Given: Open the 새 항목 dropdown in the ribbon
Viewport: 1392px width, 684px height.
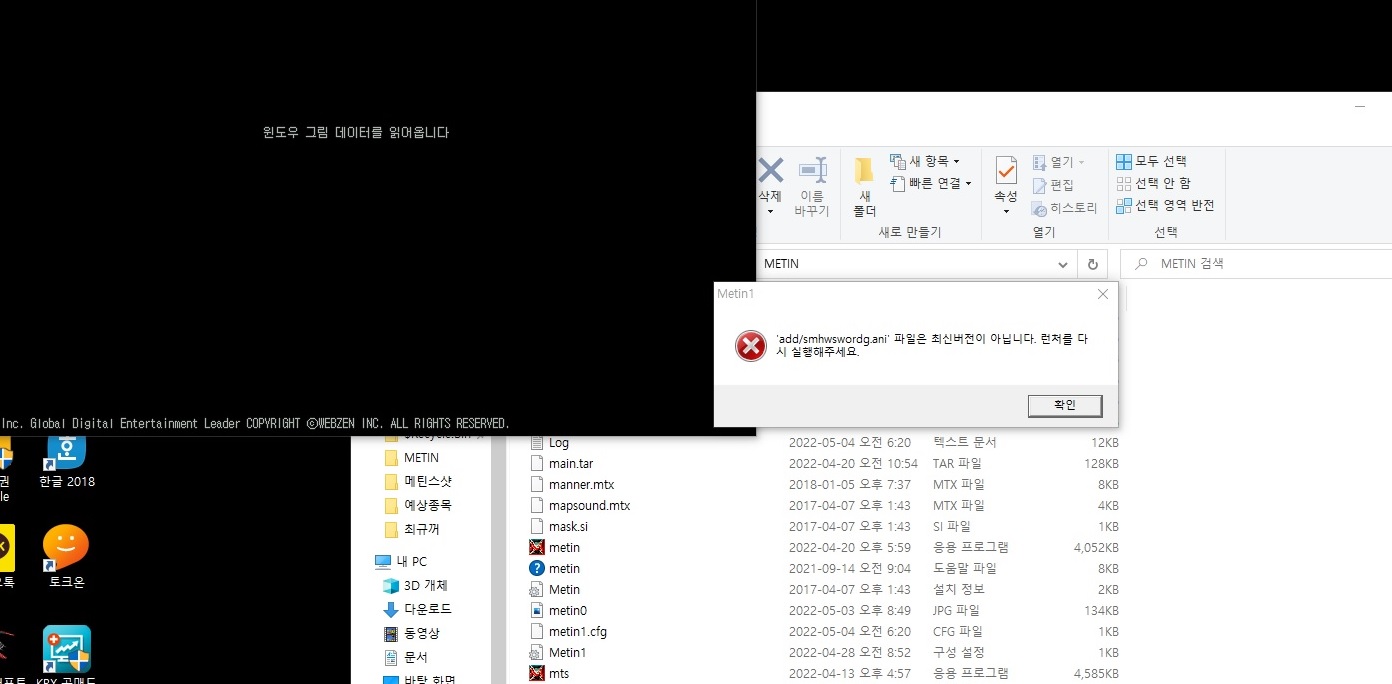Looking at the screenshot, I should (x=925, y=161).
